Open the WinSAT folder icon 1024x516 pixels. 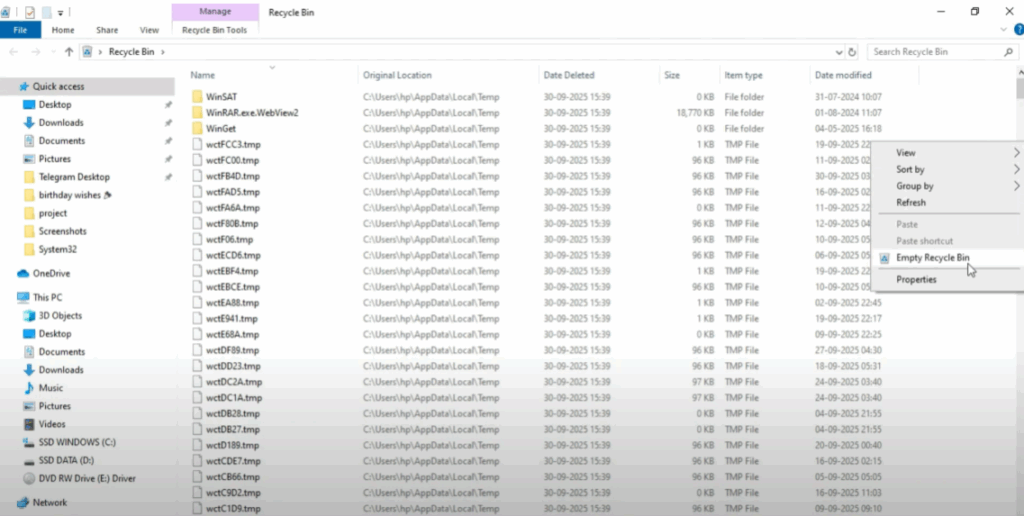[197, 97]
